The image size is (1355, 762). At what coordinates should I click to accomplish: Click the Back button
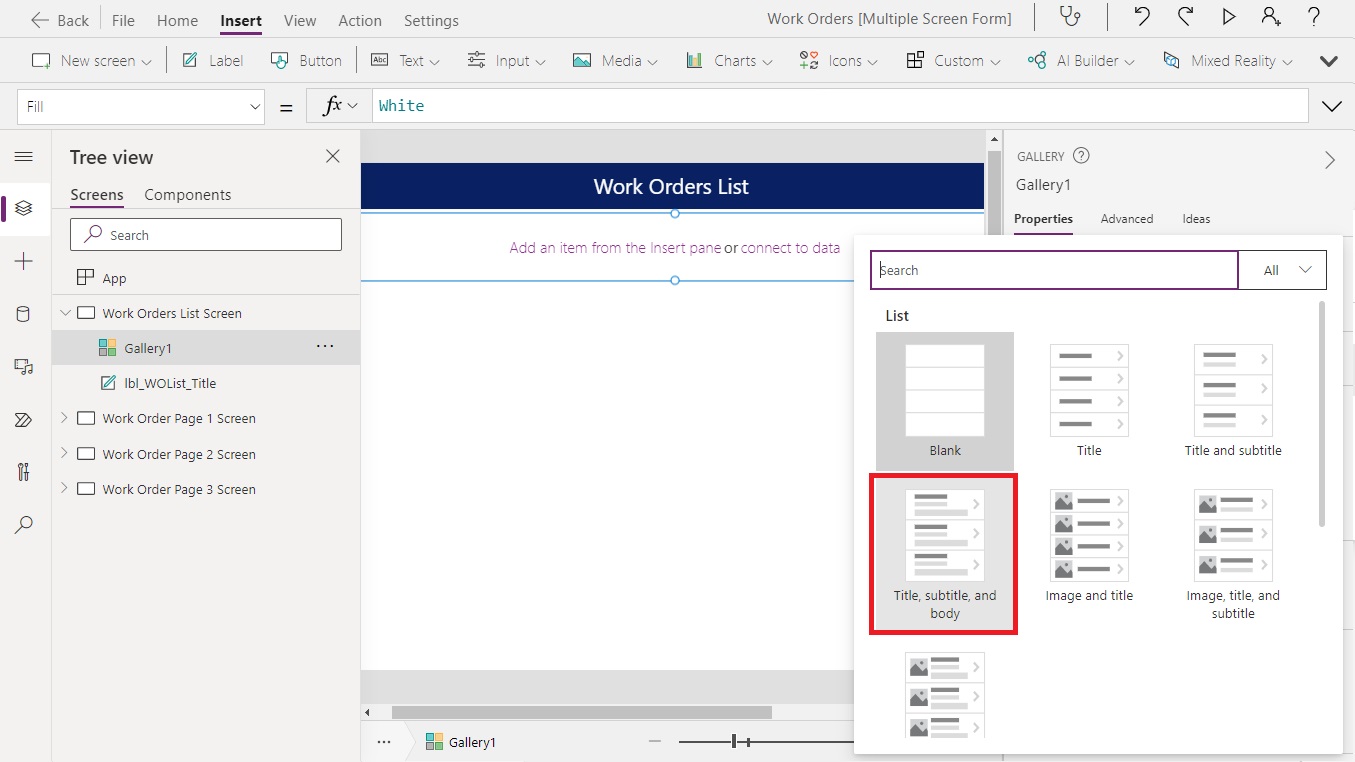[58, 19]
